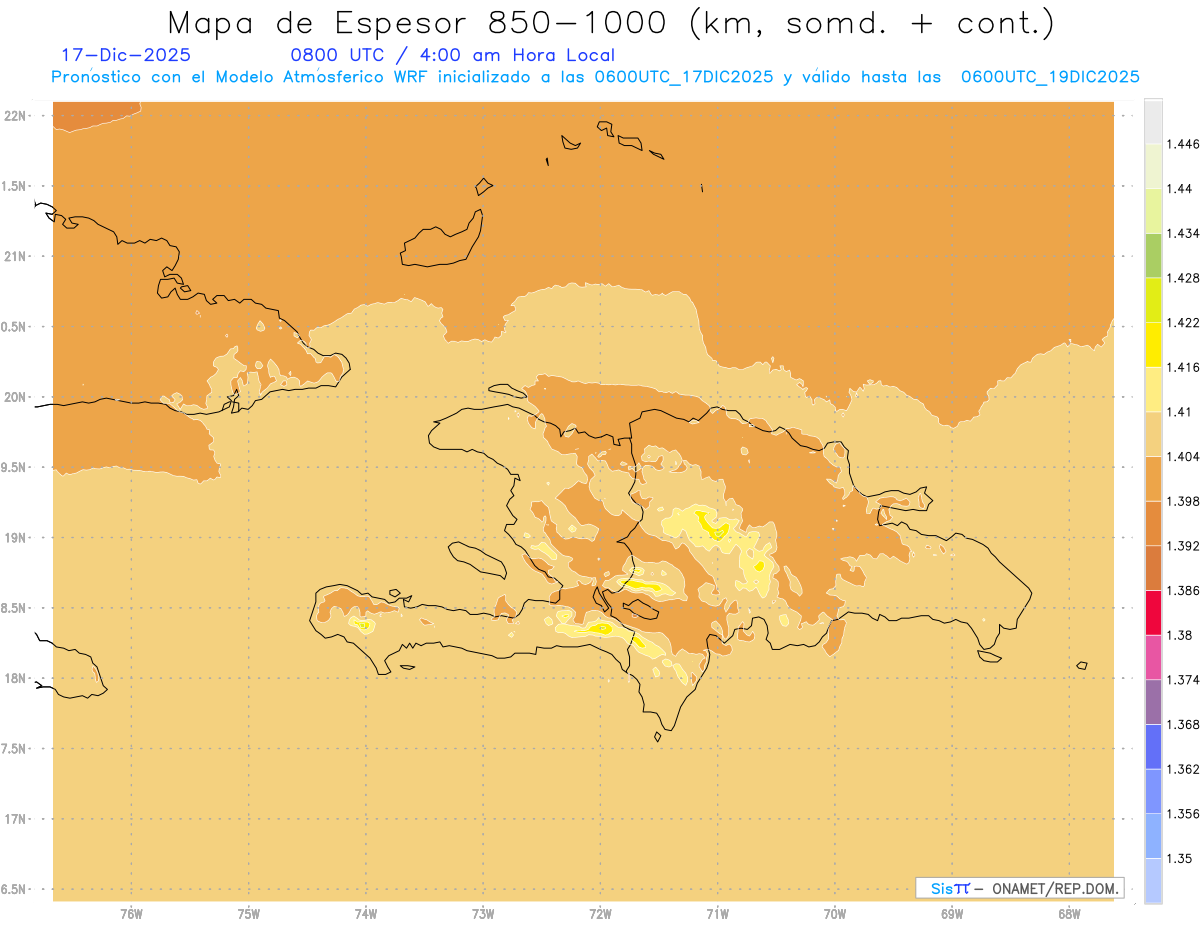
Task: Select the green color band between 1.428 and 1.434
Action: point(1153,255)
